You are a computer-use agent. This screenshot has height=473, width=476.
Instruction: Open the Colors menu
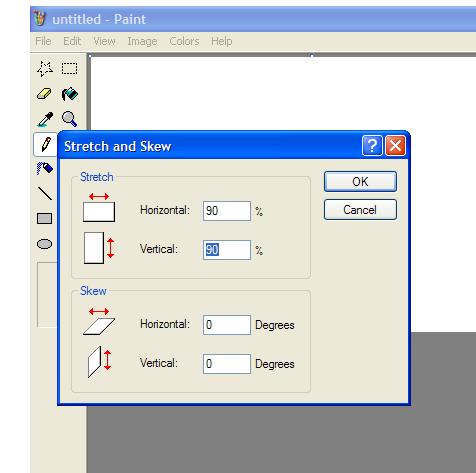pyautogui.click(x=184, y=41)
